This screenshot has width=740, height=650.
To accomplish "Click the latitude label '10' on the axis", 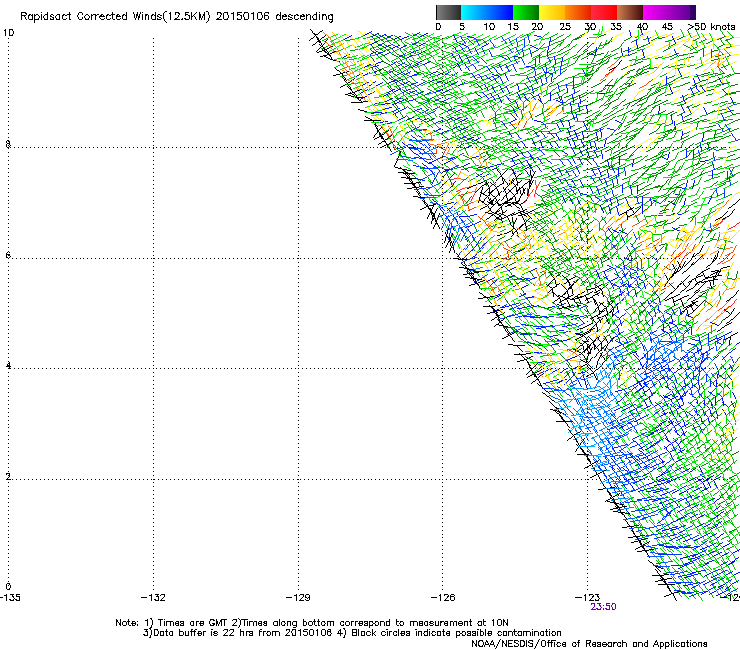I will (8, 33).
